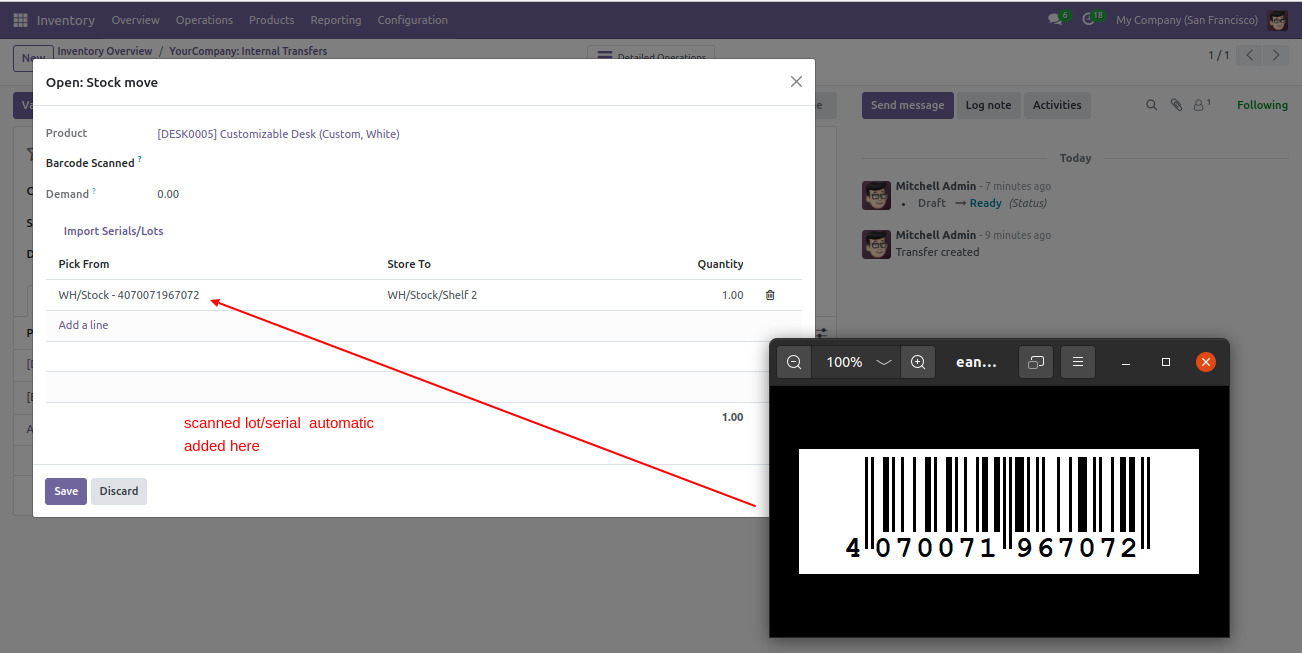This screenshot has height=653, width=1302.
Task: Click New button behind dialog
Action: coord(34,58)
